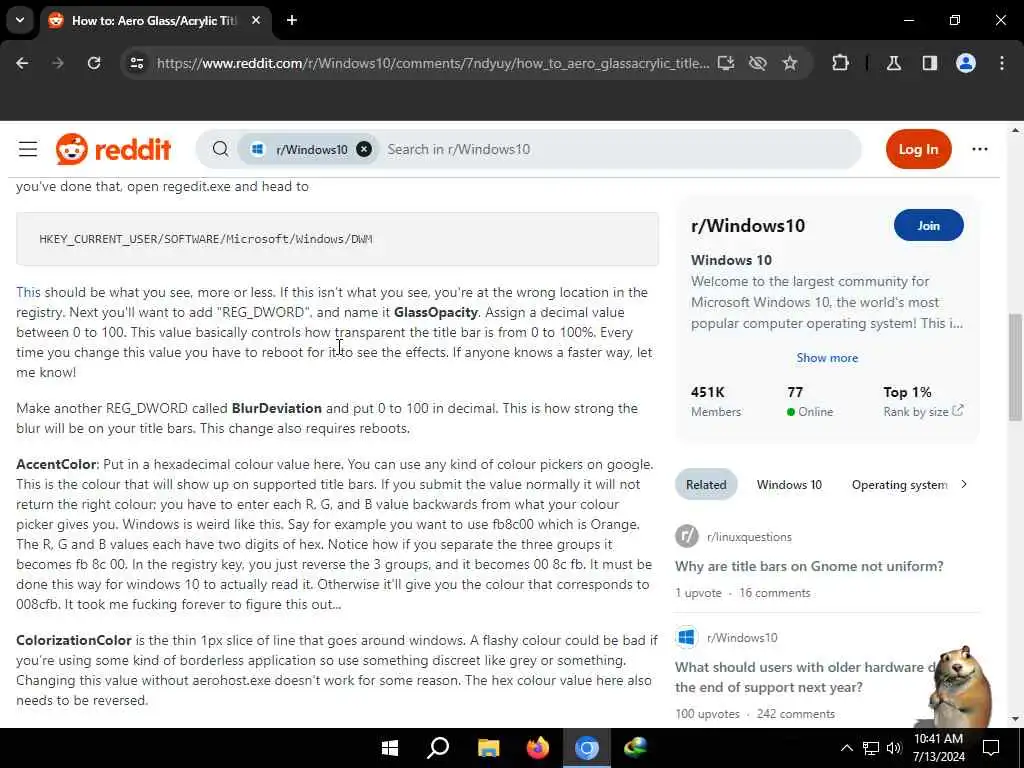1024x768 pixels.
Task: Open the browser extensions puzzle icon
Action: 840,63
